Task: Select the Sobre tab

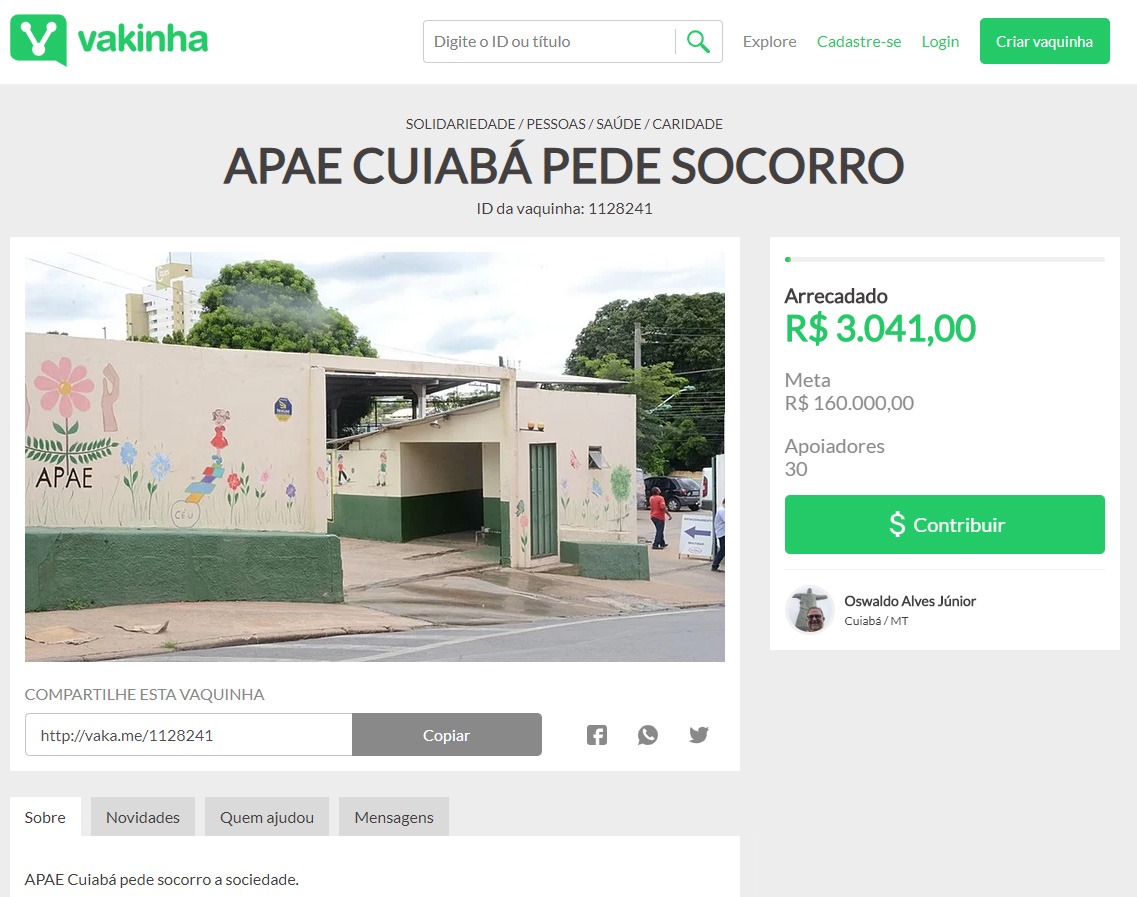Action: click(x=45, y=817)
